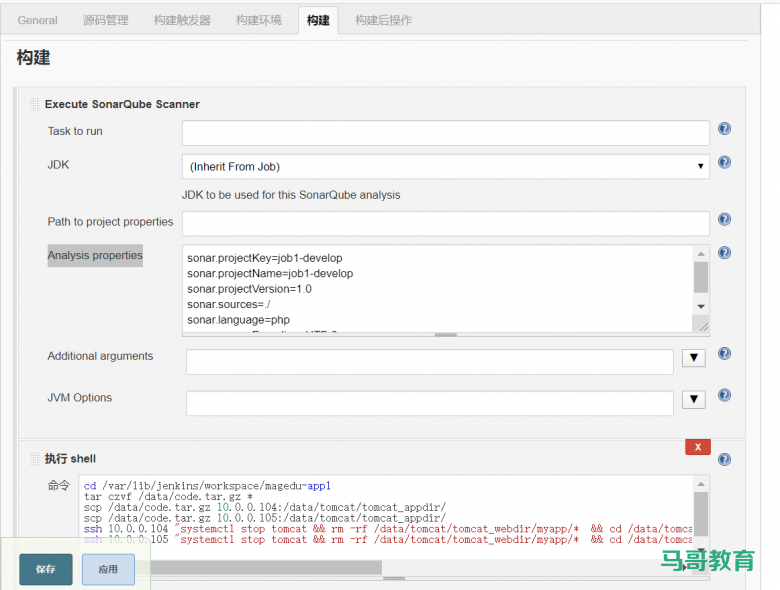
Task: Focus the JVM Options input
Action: click(x=429, y=403)
